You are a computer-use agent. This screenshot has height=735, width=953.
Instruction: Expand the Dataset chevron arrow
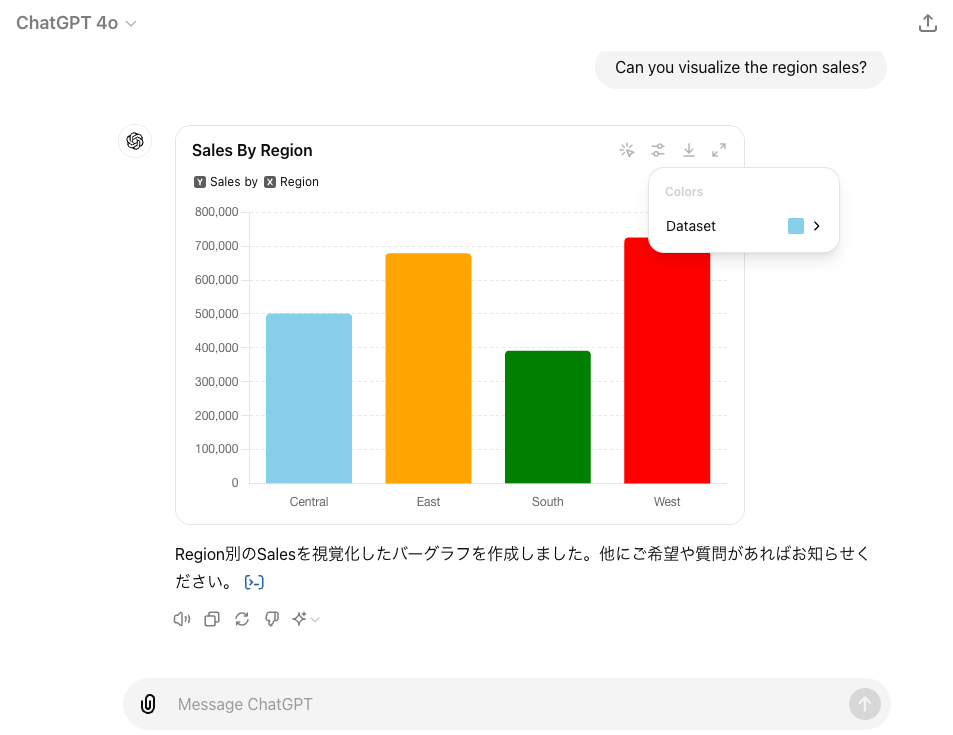(x=817, y=226)
